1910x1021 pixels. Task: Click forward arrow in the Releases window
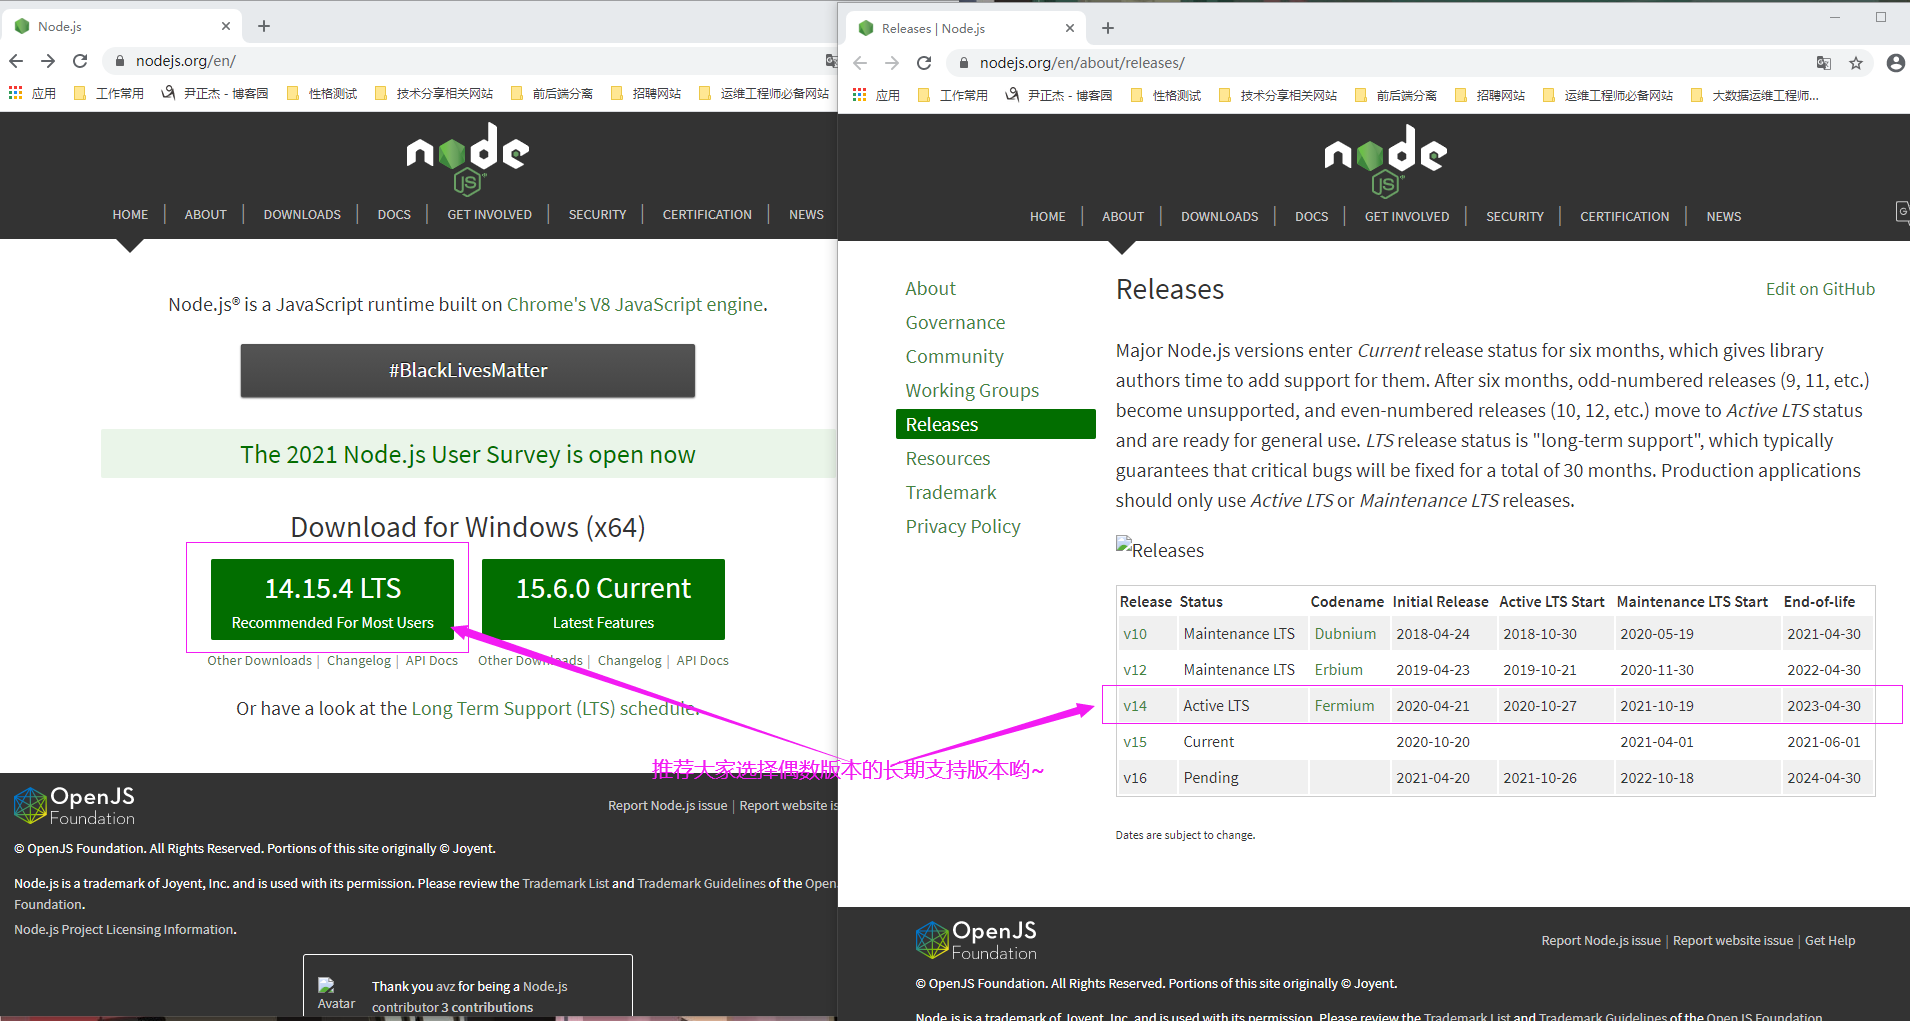[x=892, y=63]
